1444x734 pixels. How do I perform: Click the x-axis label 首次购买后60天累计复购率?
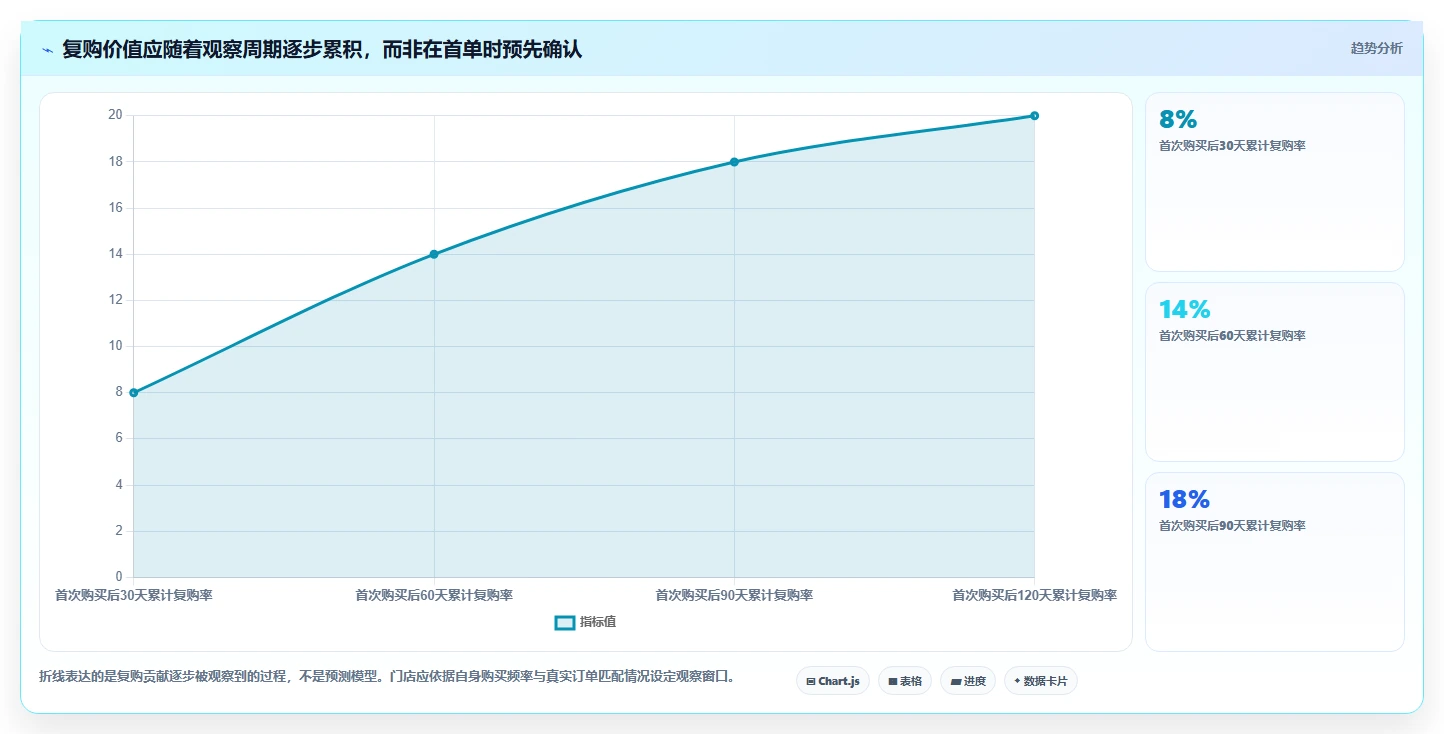pos(434,595)
